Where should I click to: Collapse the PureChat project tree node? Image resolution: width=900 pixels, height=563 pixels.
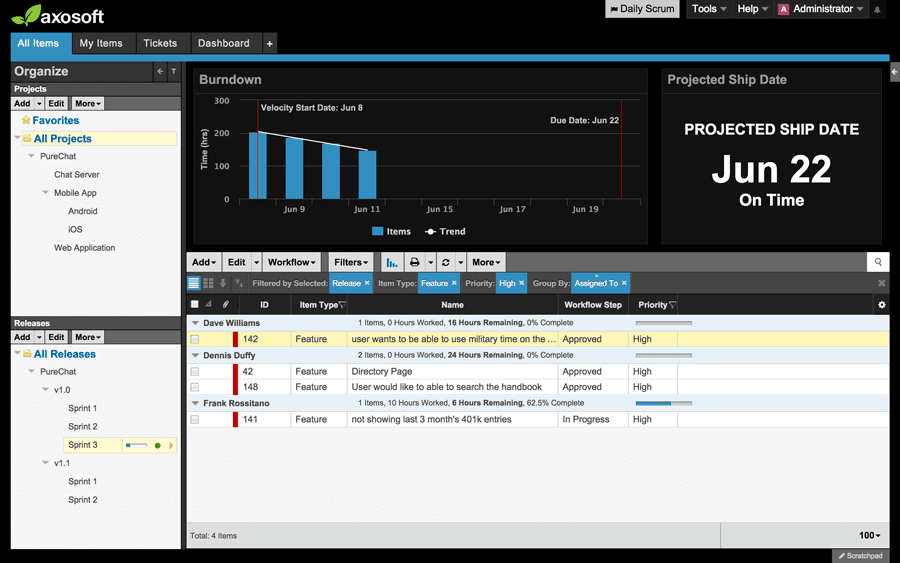pos(32,156)
